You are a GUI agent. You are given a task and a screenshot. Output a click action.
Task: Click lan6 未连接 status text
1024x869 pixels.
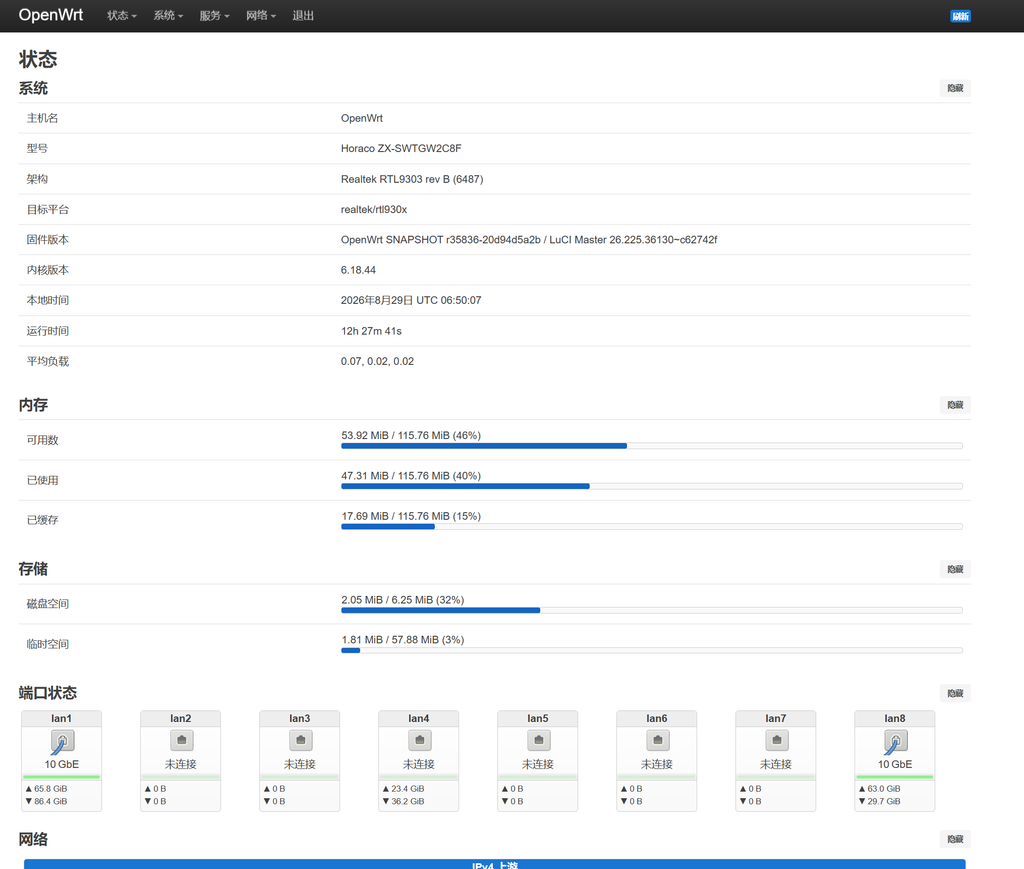click(x=656, y=765)
